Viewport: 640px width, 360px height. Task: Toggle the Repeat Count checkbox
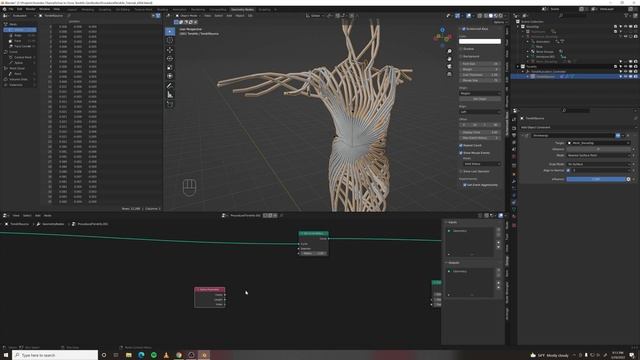tap(461, 145)
